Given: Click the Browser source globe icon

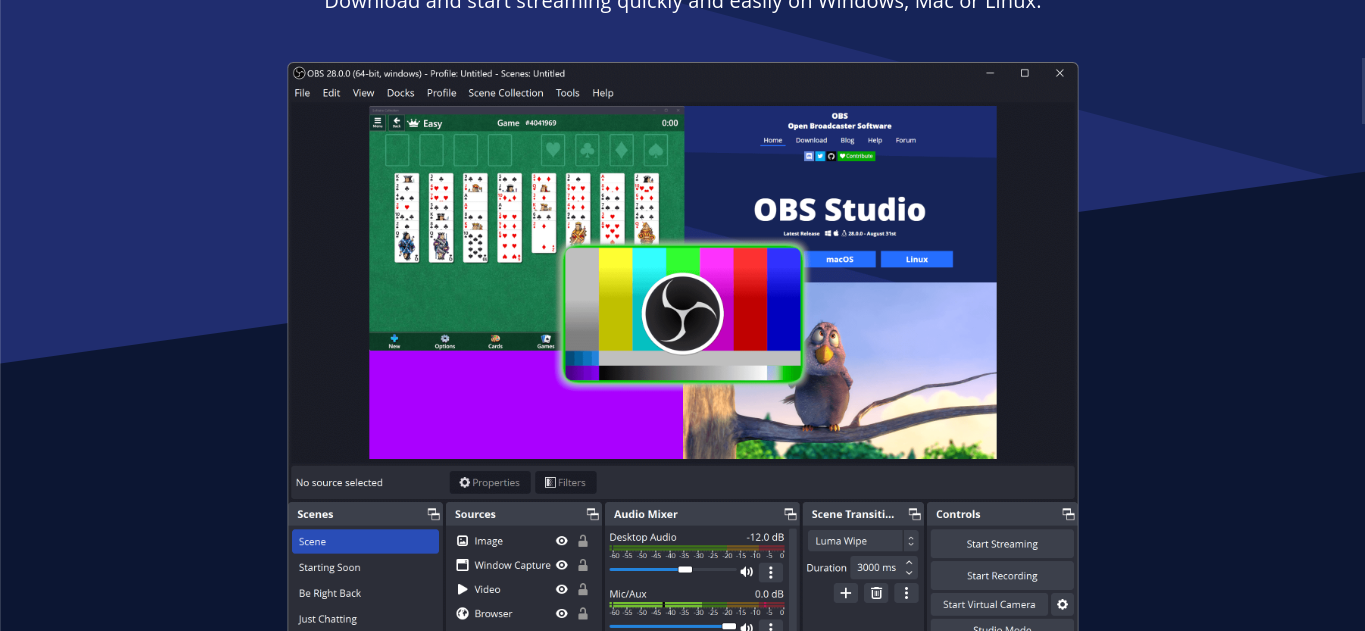Looking at the screenshot, I should [462, 614].
